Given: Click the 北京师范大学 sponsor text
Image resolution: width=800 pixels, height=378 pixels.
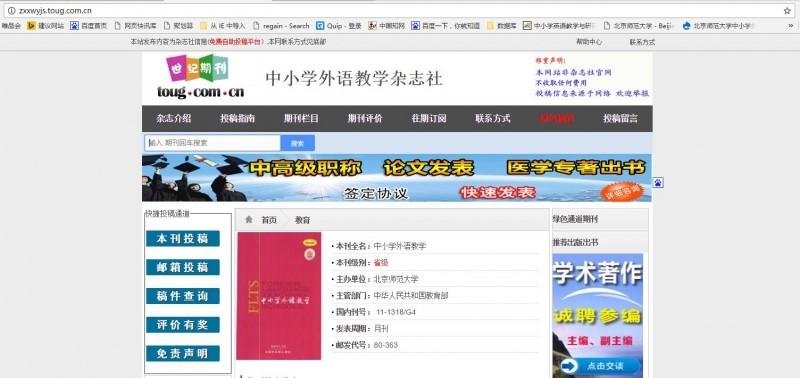Looking at the screenshot, I should tap(396, 279).
